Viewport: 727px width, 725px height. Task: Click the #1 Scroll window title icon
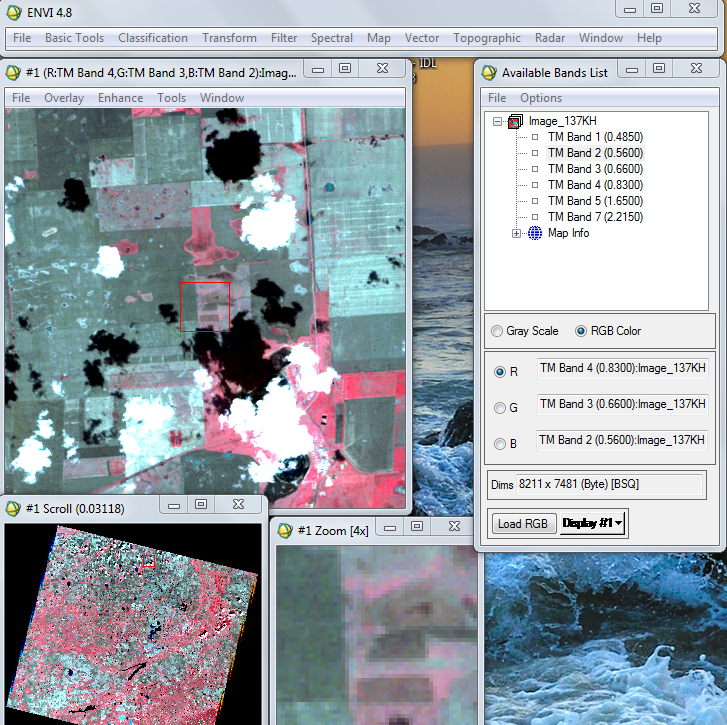[13, 508]
